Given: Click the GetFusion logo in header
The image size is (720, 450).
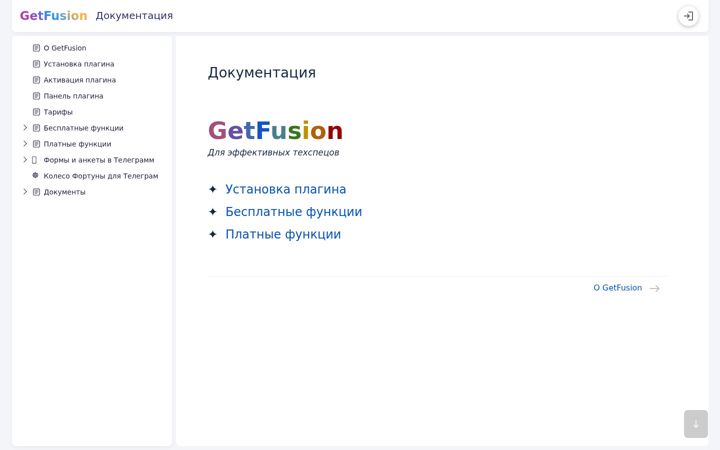Looking at the screenshot, I should [53, 16].
